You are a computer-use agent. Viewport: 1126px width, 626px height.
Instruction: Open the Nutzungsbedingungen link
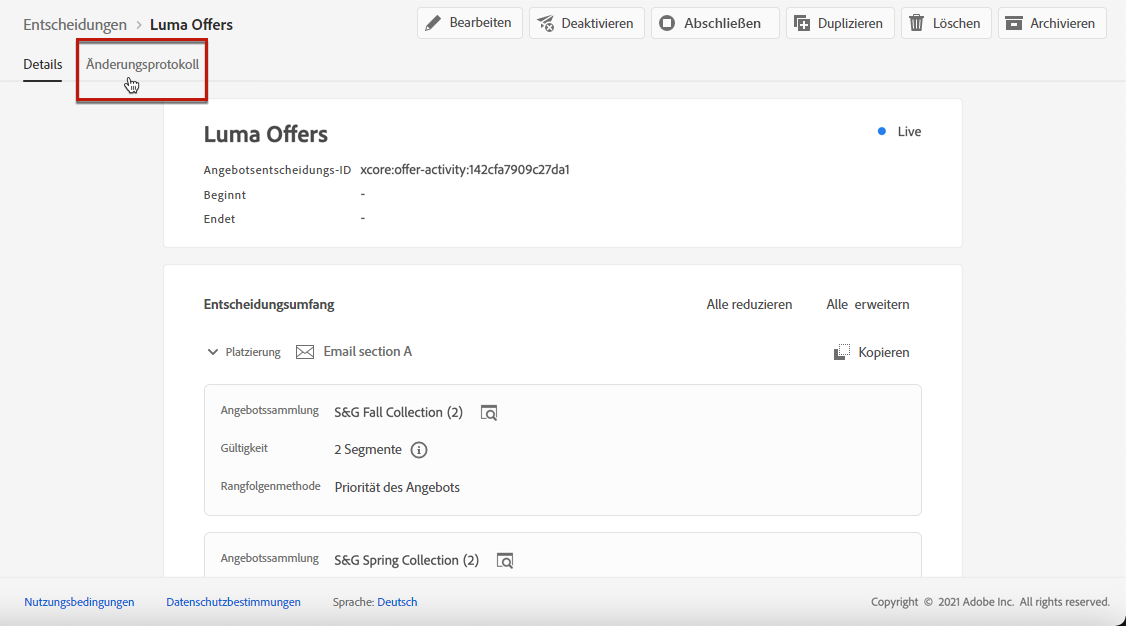coord(79,602)
